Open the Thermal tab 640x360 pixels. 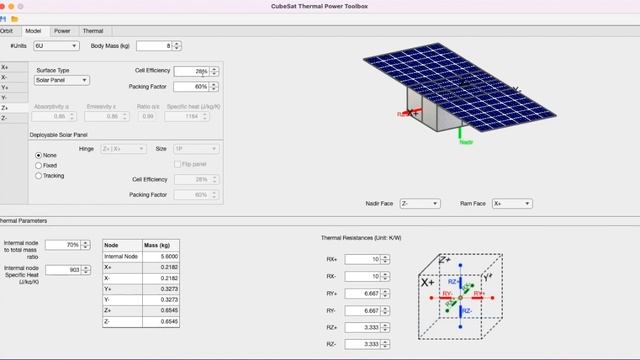coord(93,31)
